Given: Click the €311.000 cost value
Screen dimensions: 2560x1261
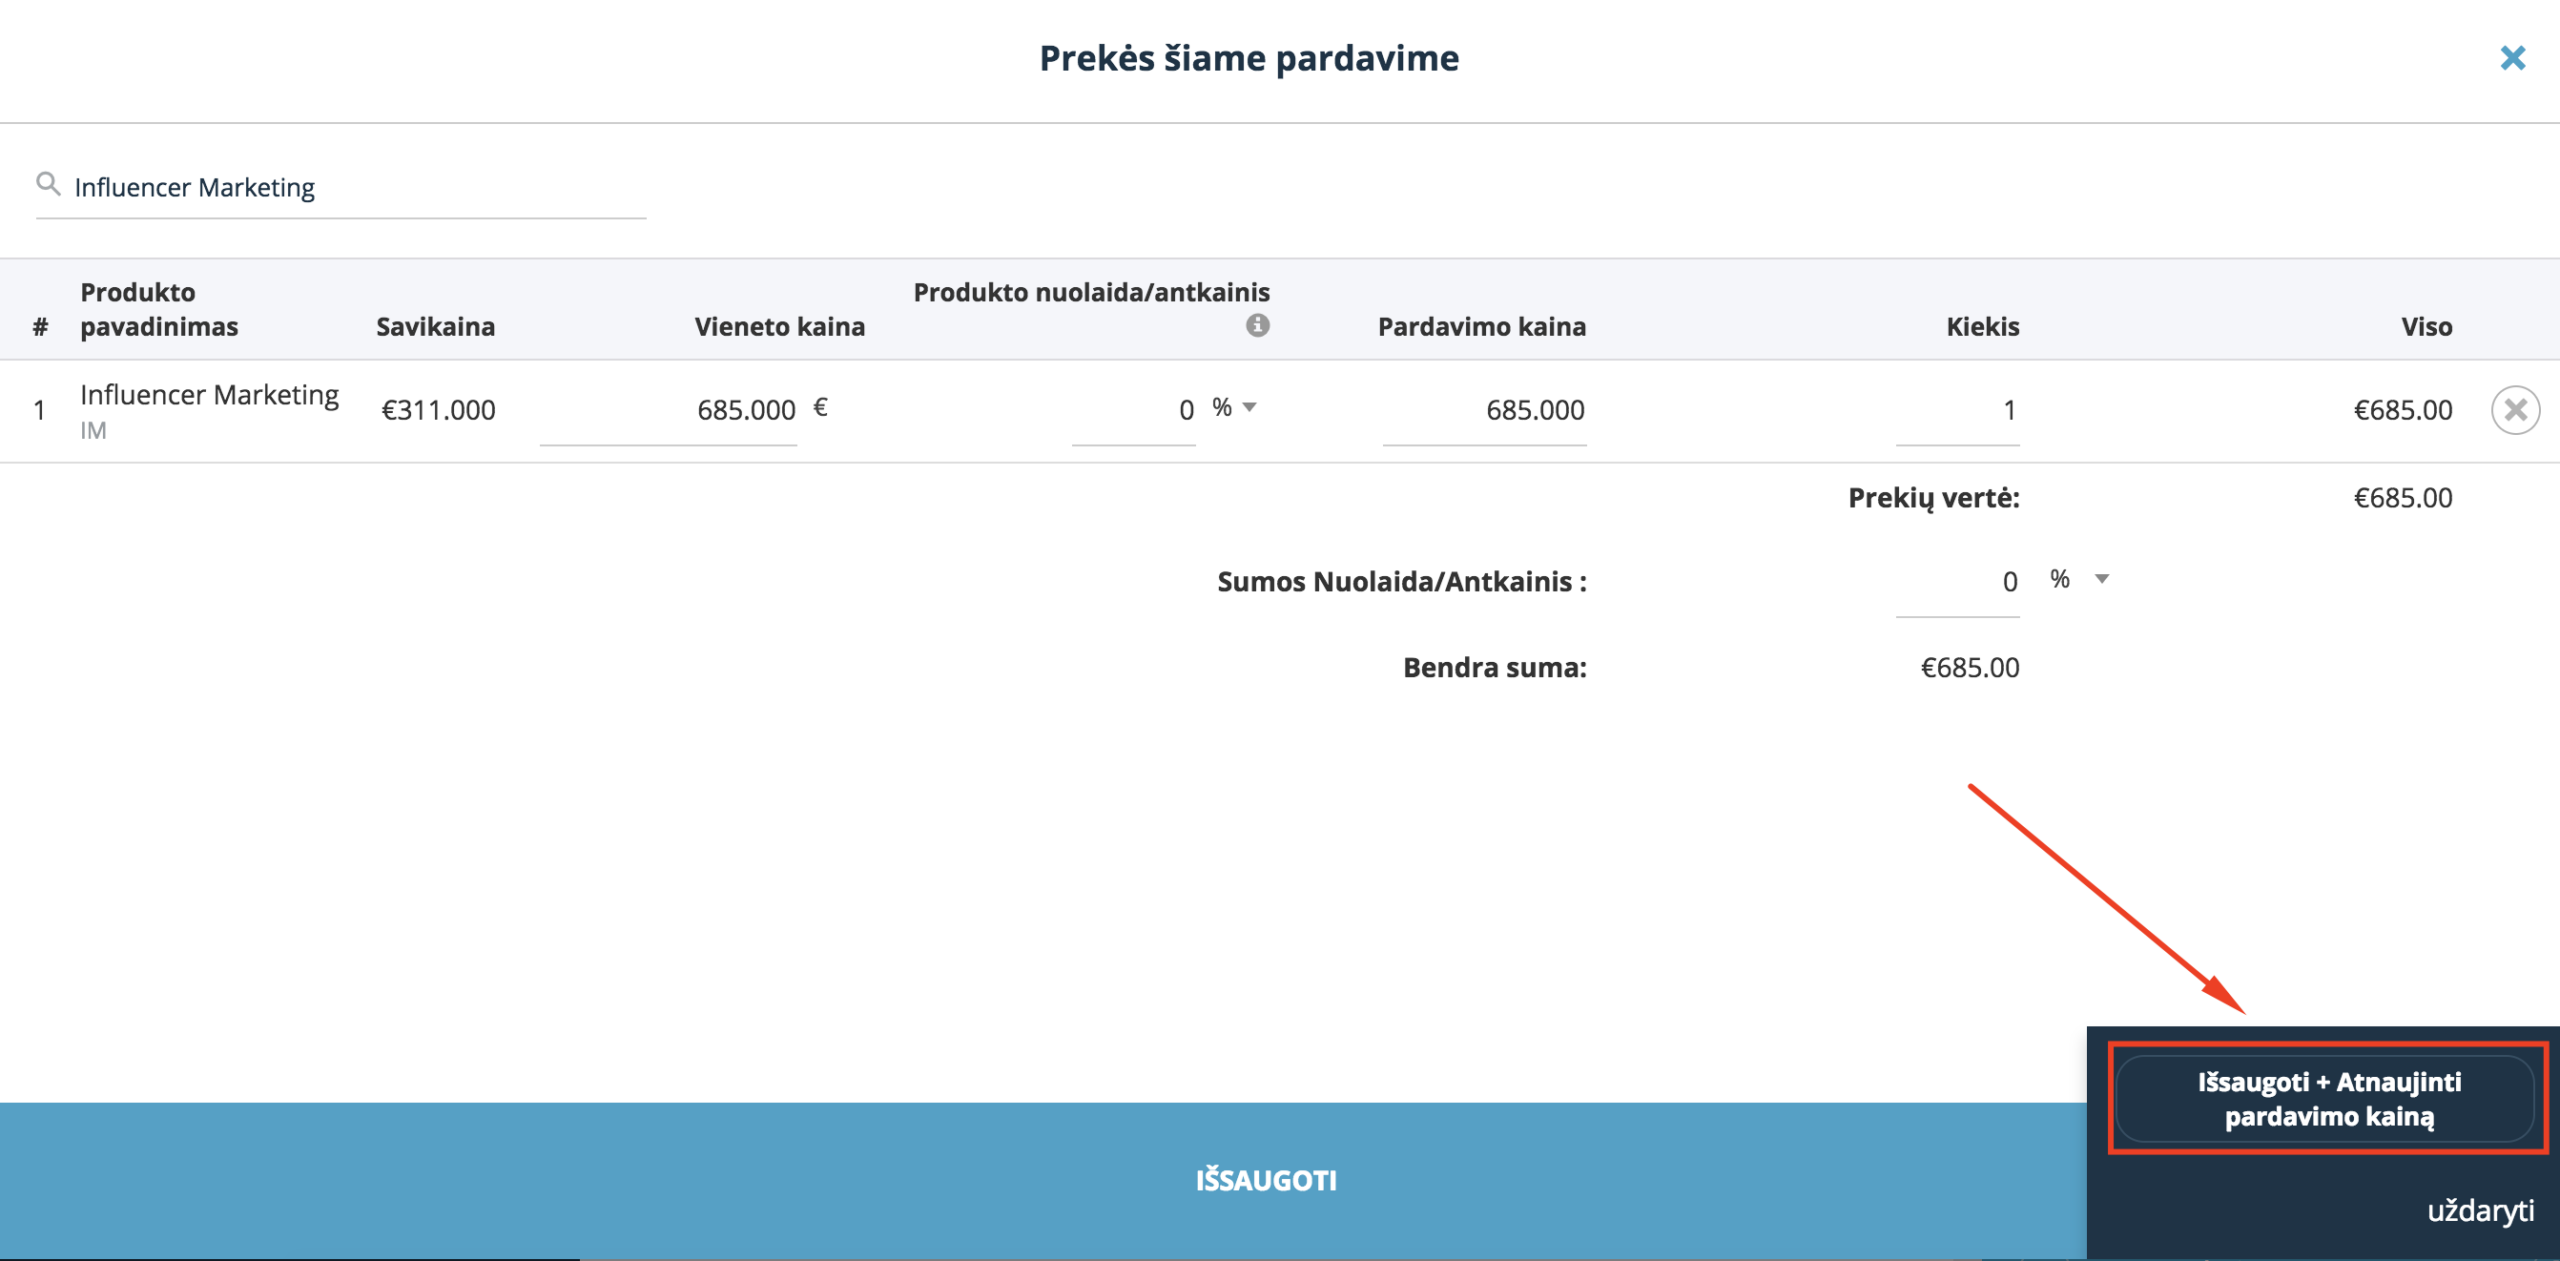Looking at the screenshot, I should (438, 410).
